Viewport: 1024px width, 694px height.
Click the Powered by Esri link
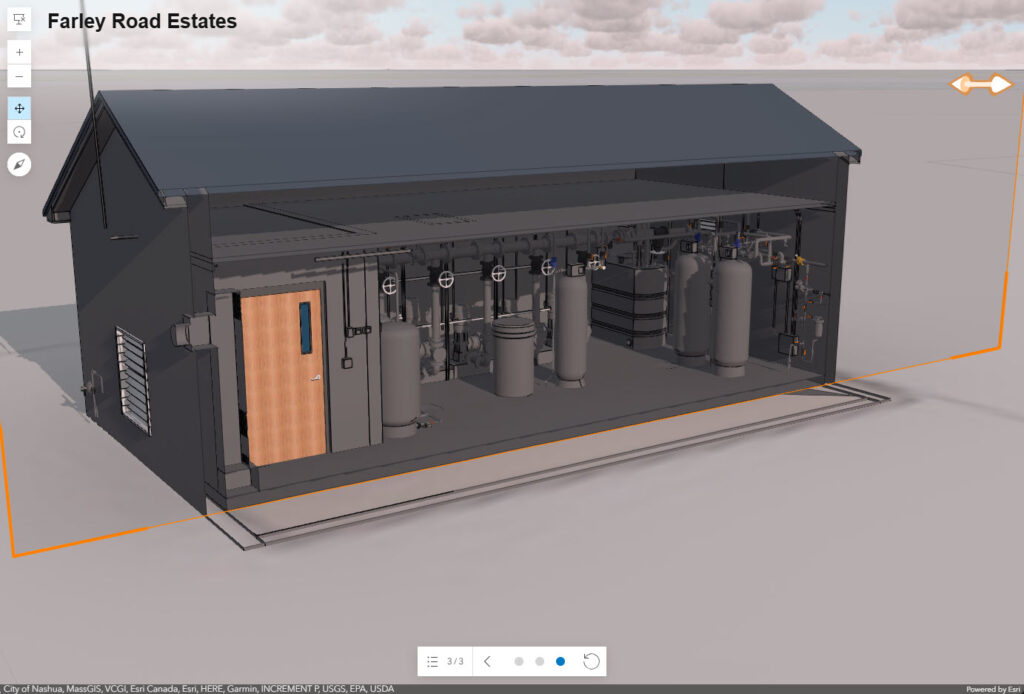coord(995,689)
